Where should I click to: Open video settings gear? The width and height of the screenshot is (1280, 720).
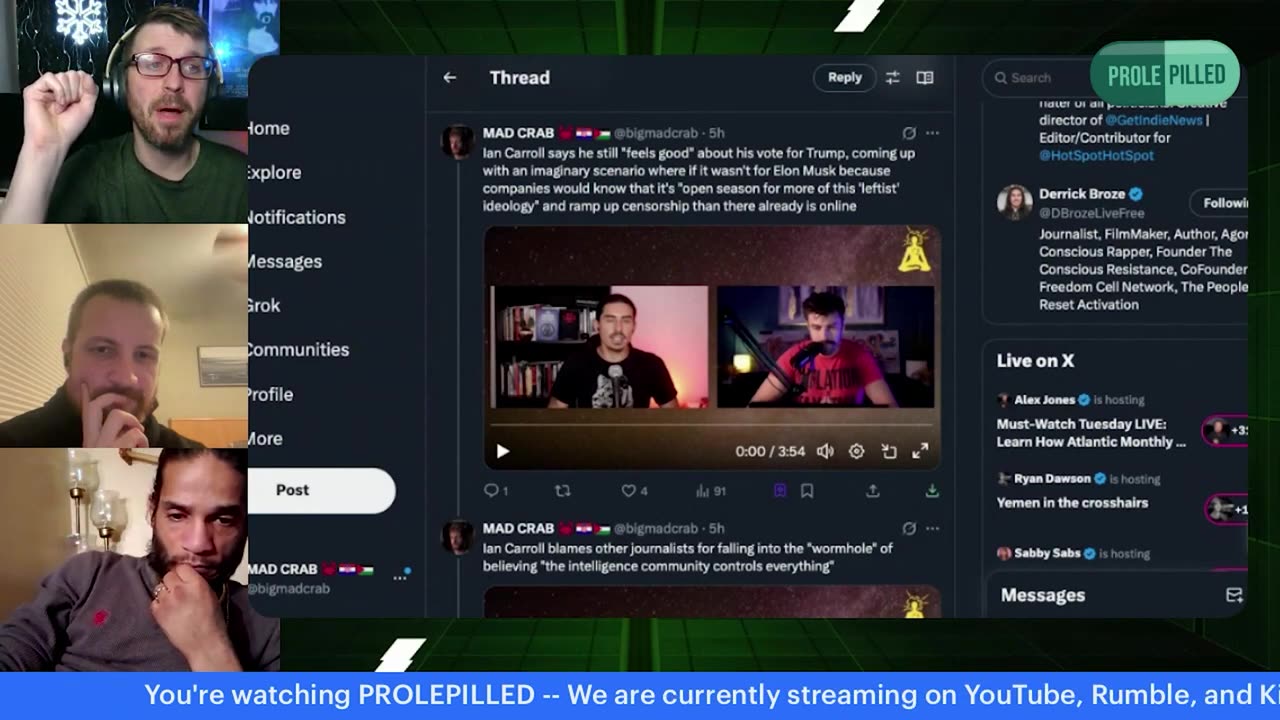857,451
